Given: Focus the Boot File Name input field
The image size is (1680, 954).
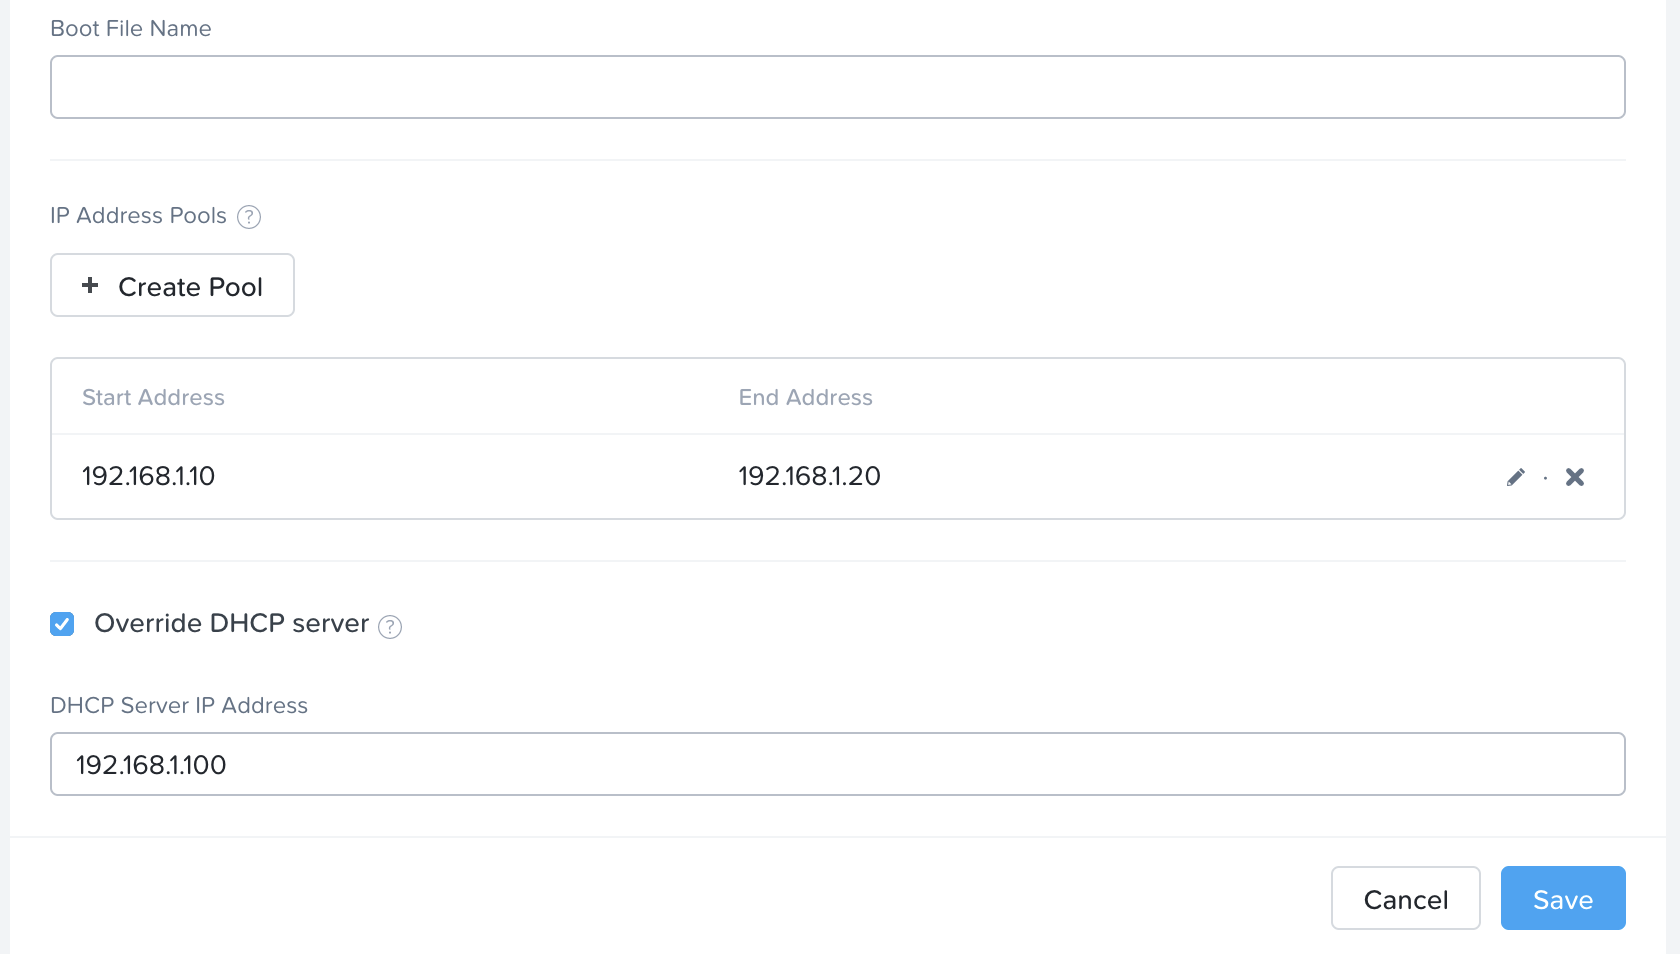Looking at the screenshot, I should pos(837,87).
